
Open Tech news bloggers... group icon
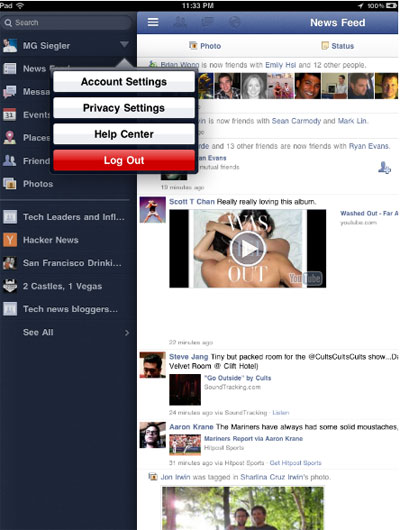(10, 309)
